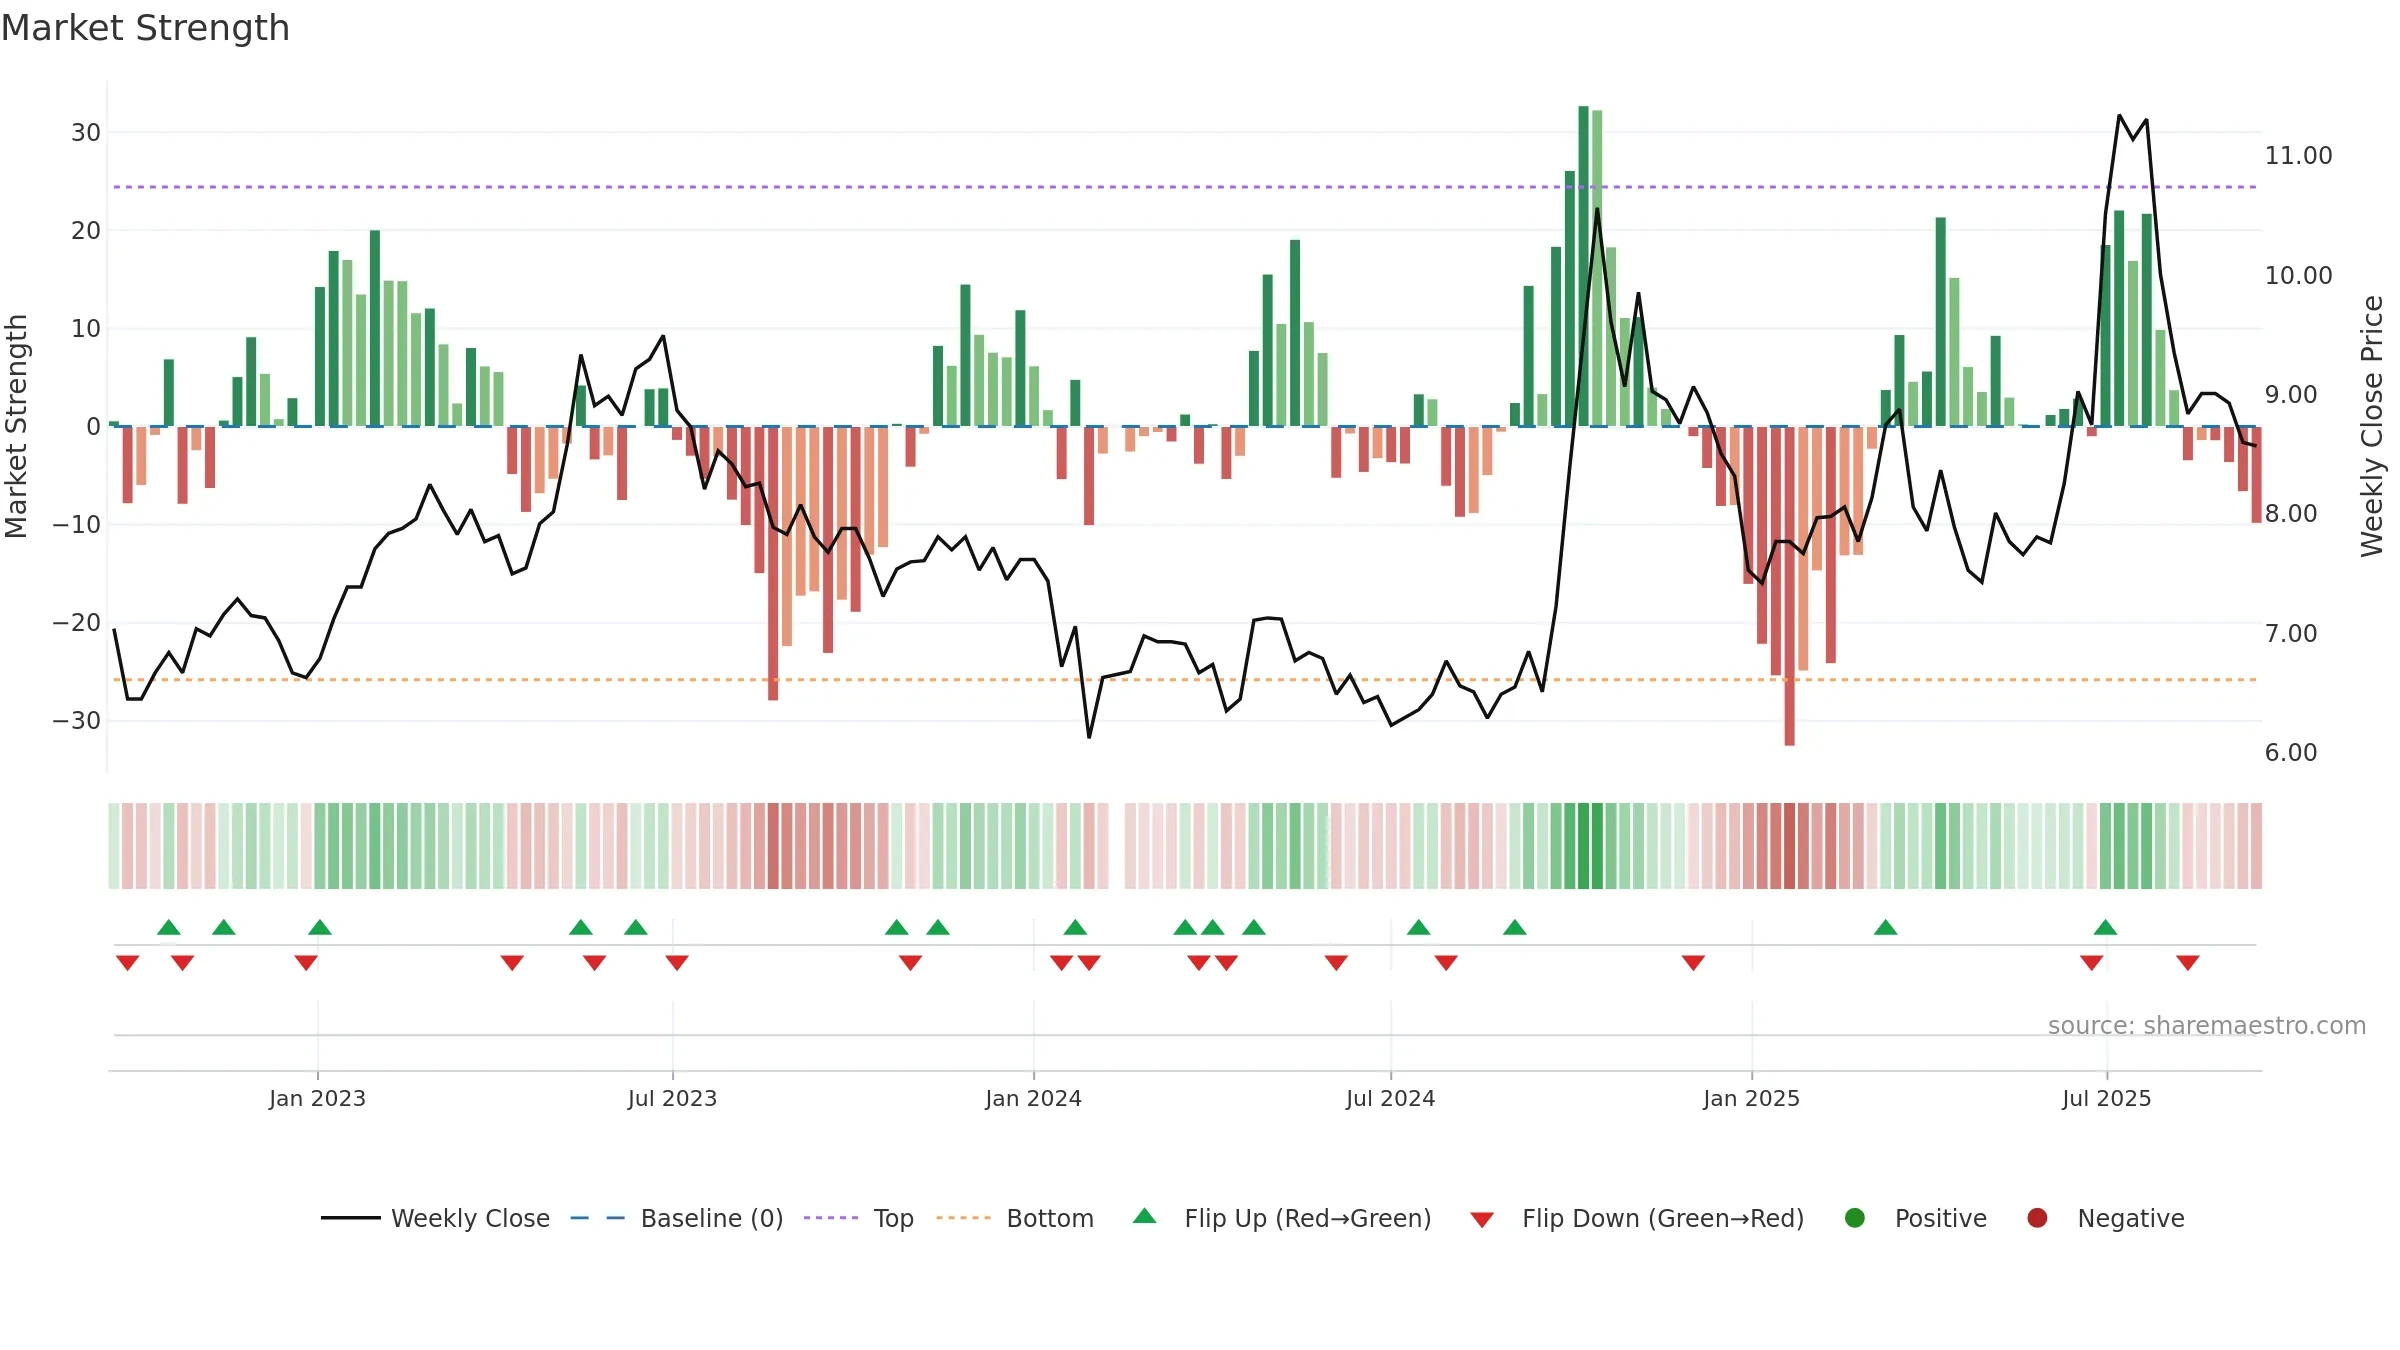The height and width of the screenshot is (1350, 2400).
Task: Toggle Flip Up (Red→Green) legend entry
Action: (1282, 1218)
